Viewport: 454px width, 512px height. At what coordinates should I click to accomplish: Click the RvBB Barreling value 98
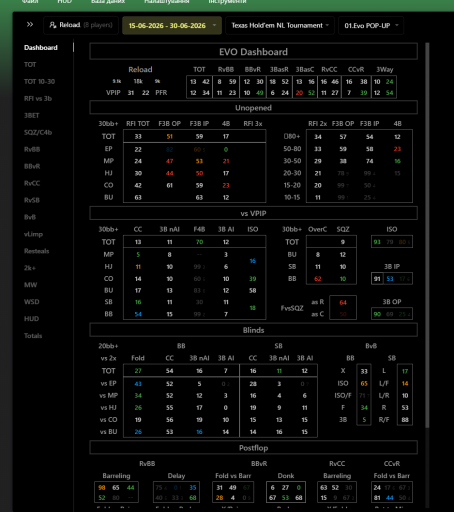pos(102,488)
